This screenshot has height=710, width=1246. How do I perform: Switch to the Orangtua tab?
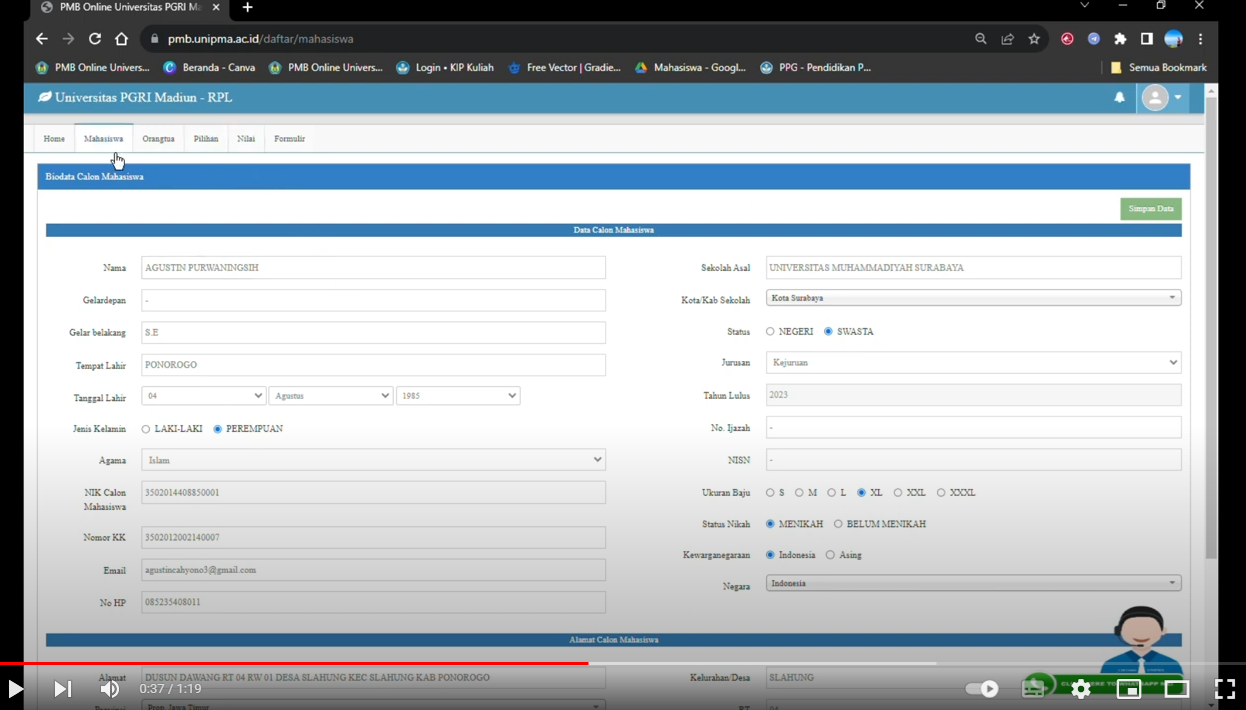pyautogui.click(x=158, y=139)
